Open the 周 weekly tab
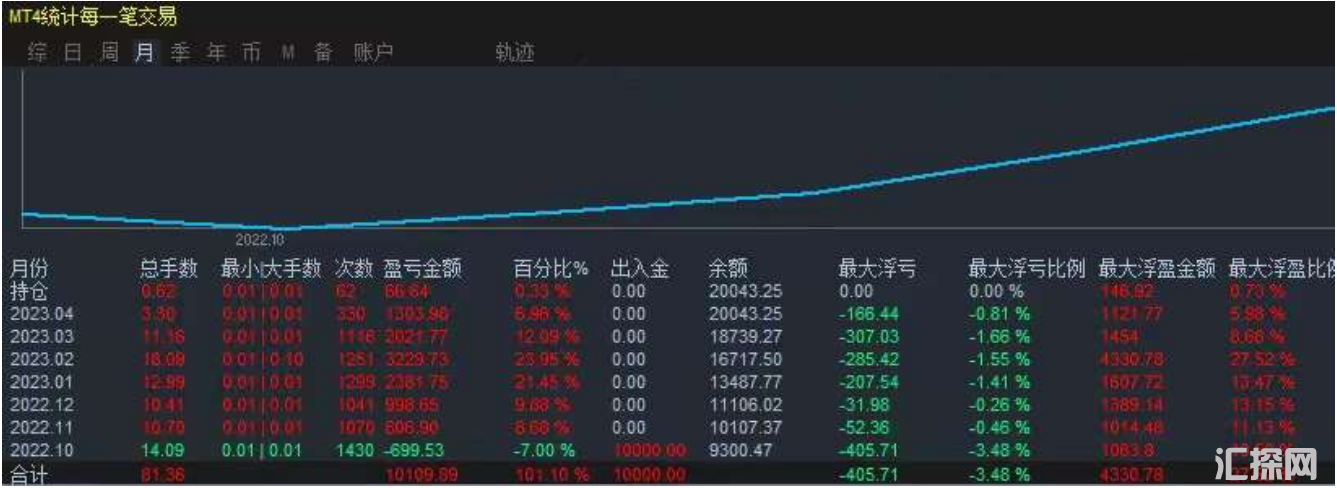Image resolution: width=1337 pixels, height=488 pixels. pyautogui.click(x=109, y=53)
